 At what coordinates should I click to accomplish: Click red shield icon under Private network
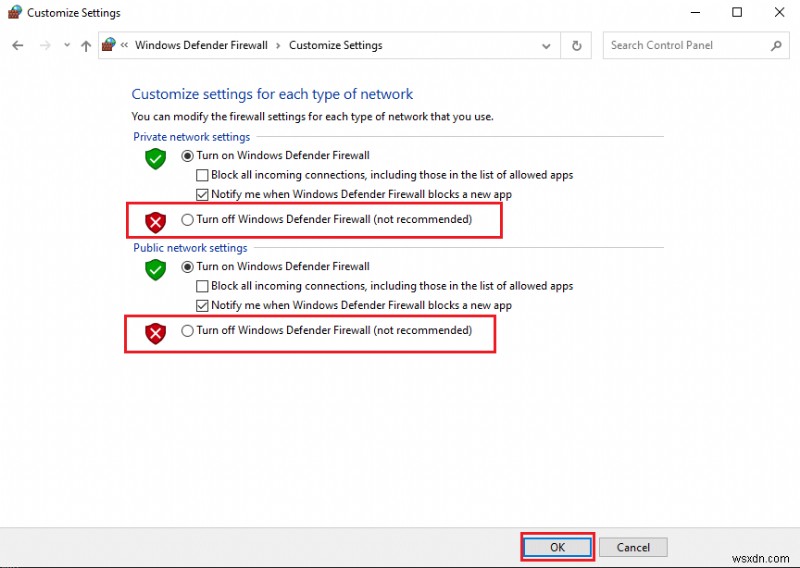pyautogui.click(x=156, y=223)
